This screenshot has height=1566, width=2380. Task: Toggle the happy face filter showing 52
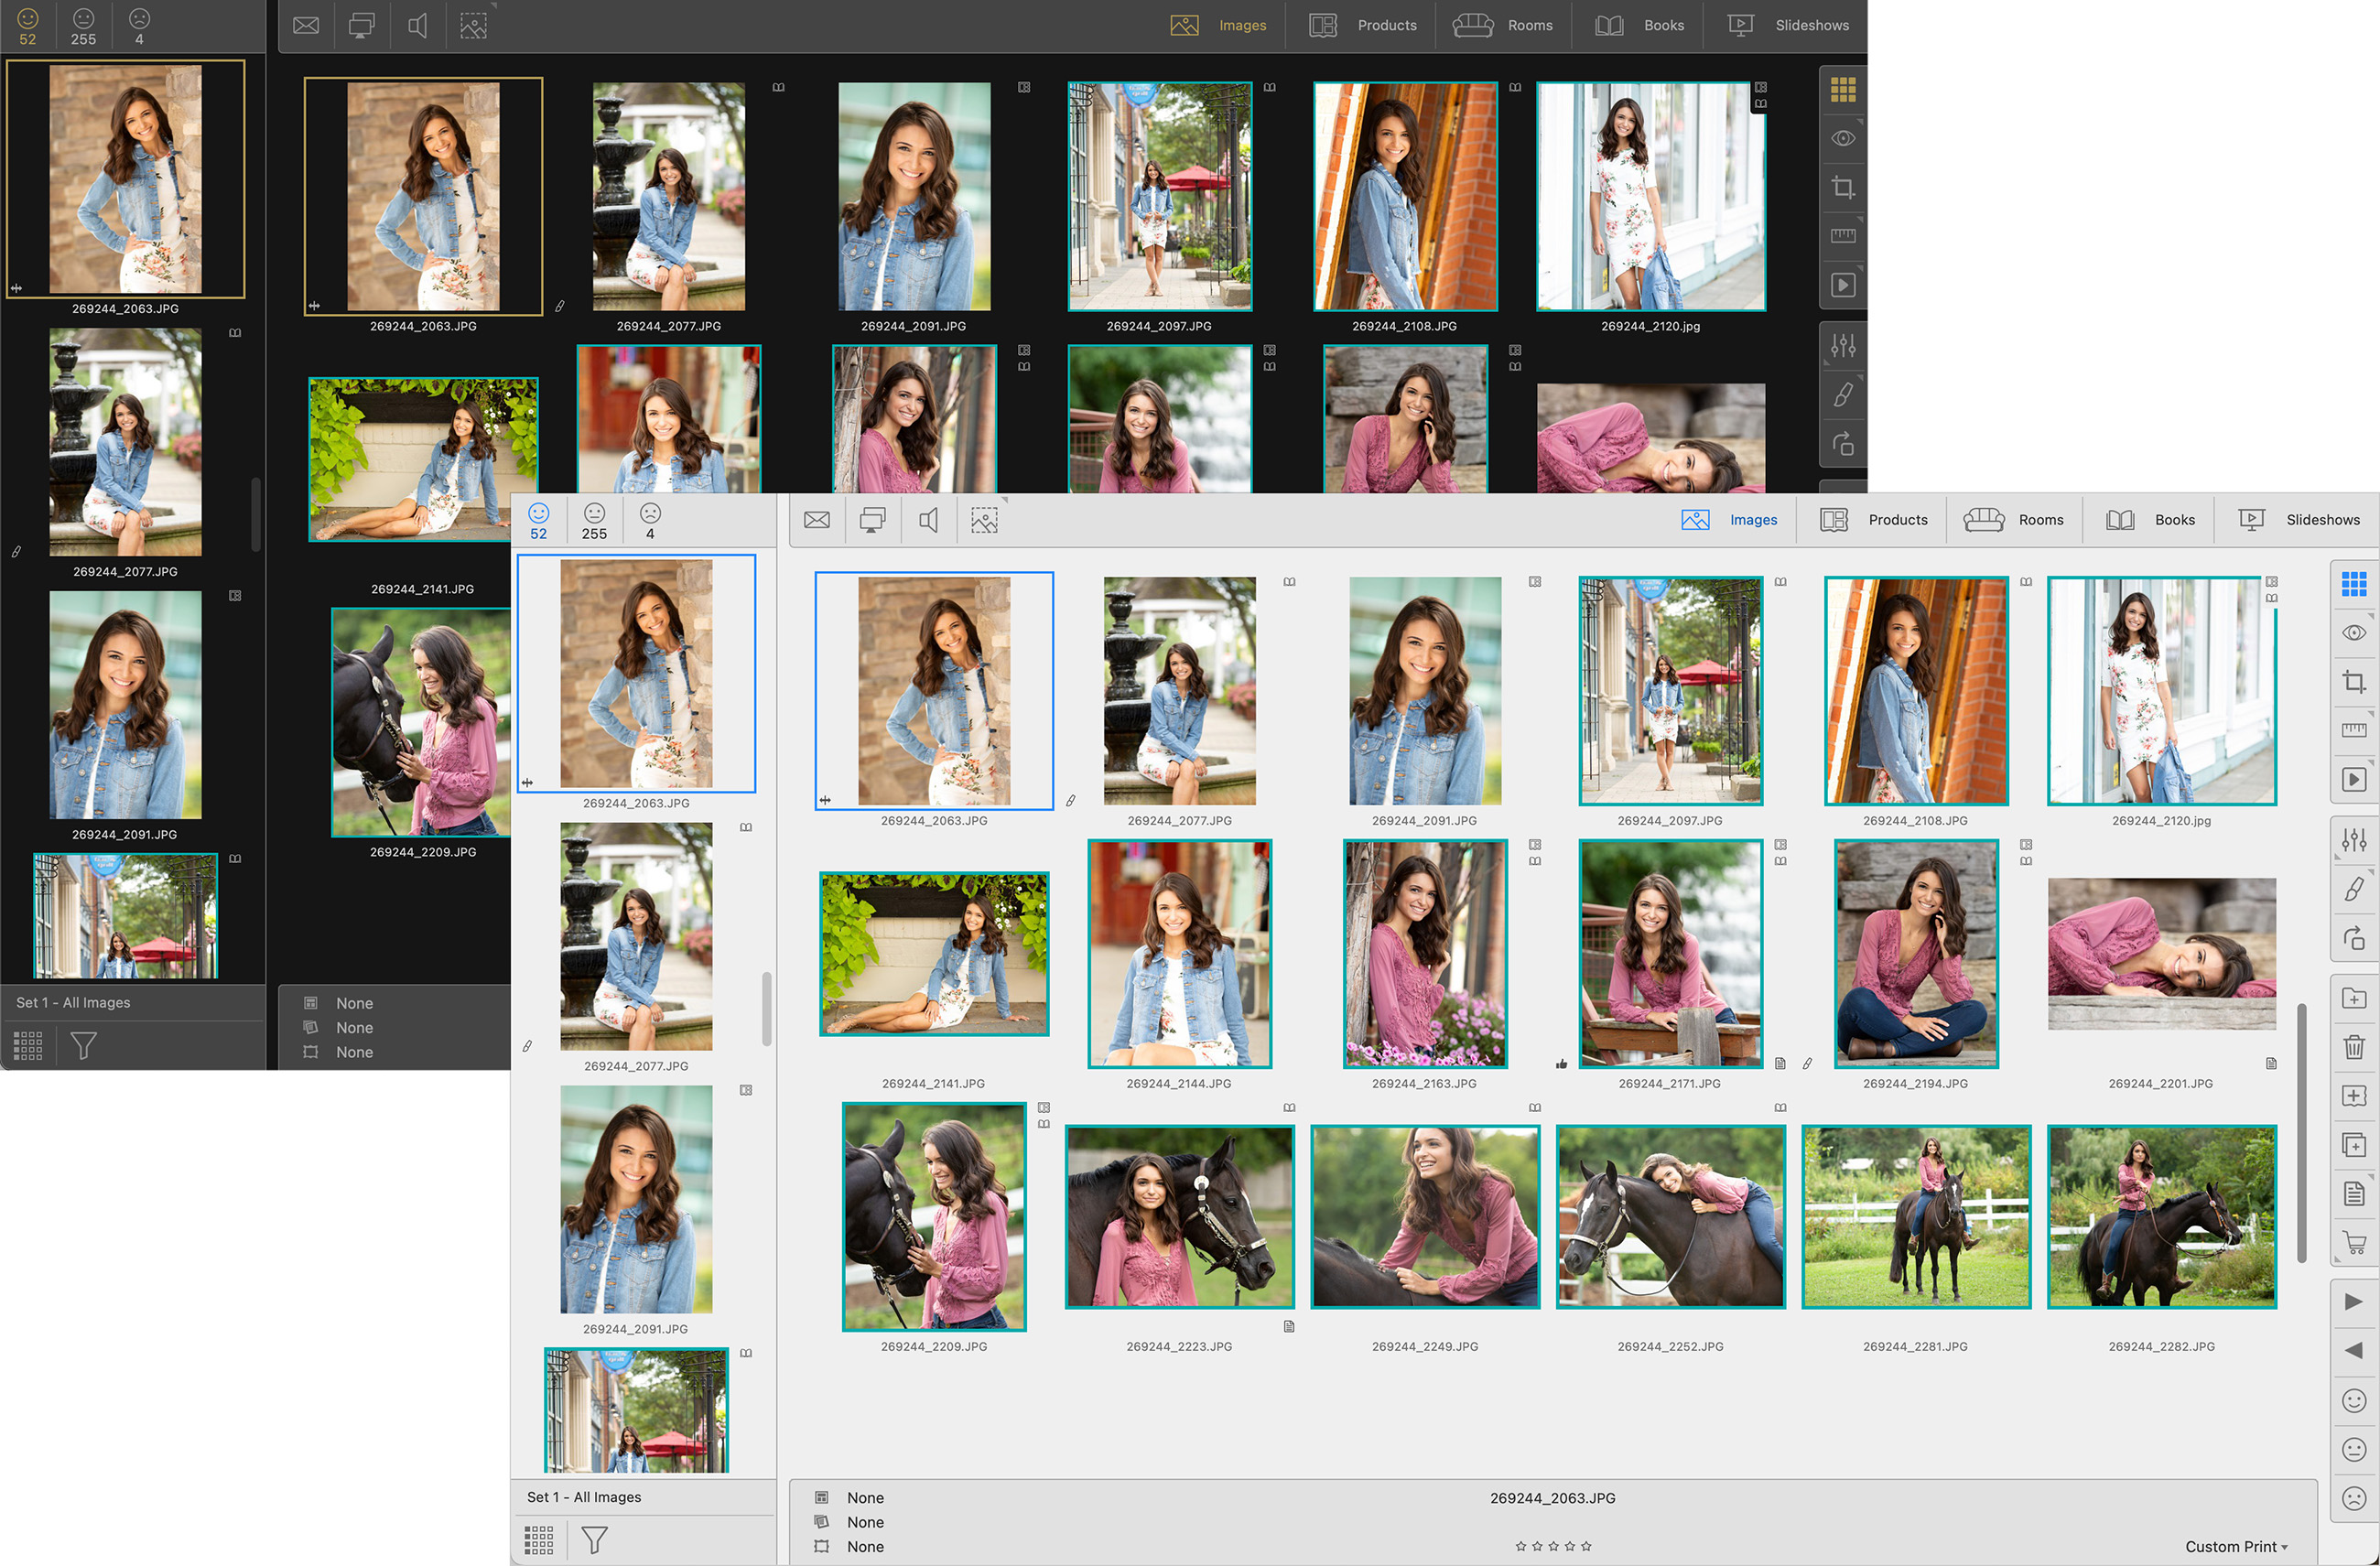(538, 521)
